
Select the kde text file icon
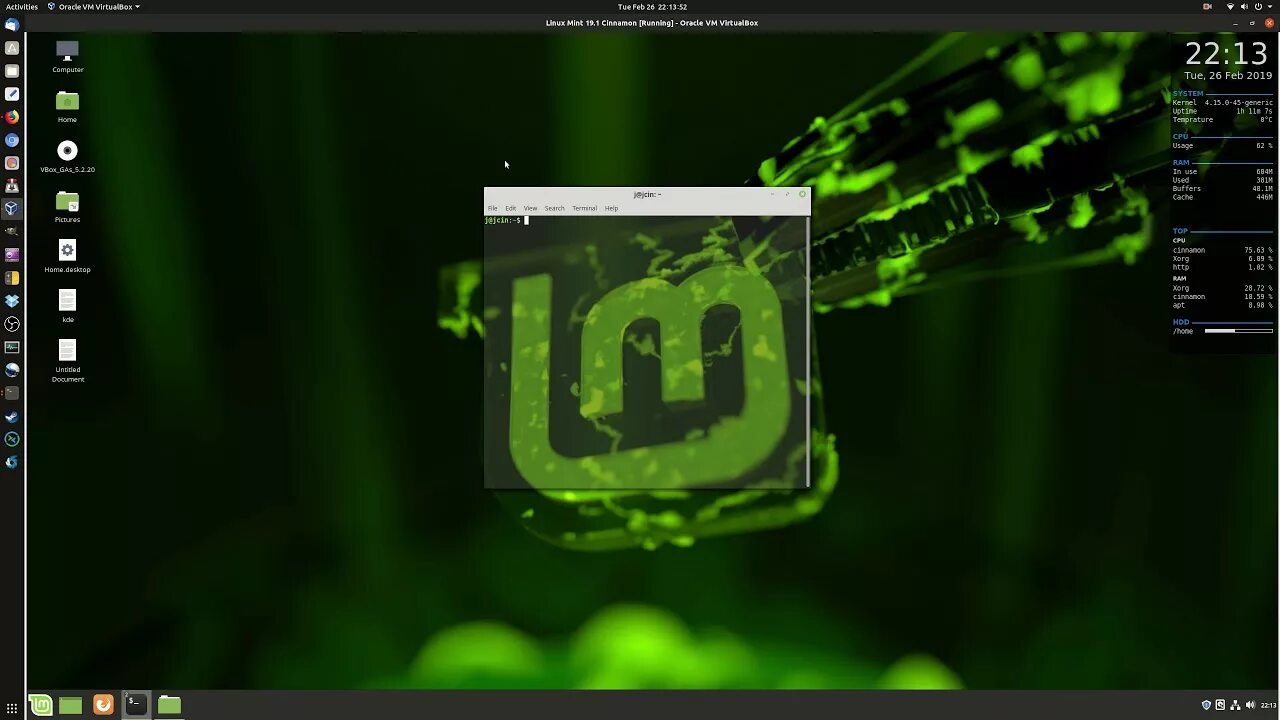point(67,307)
